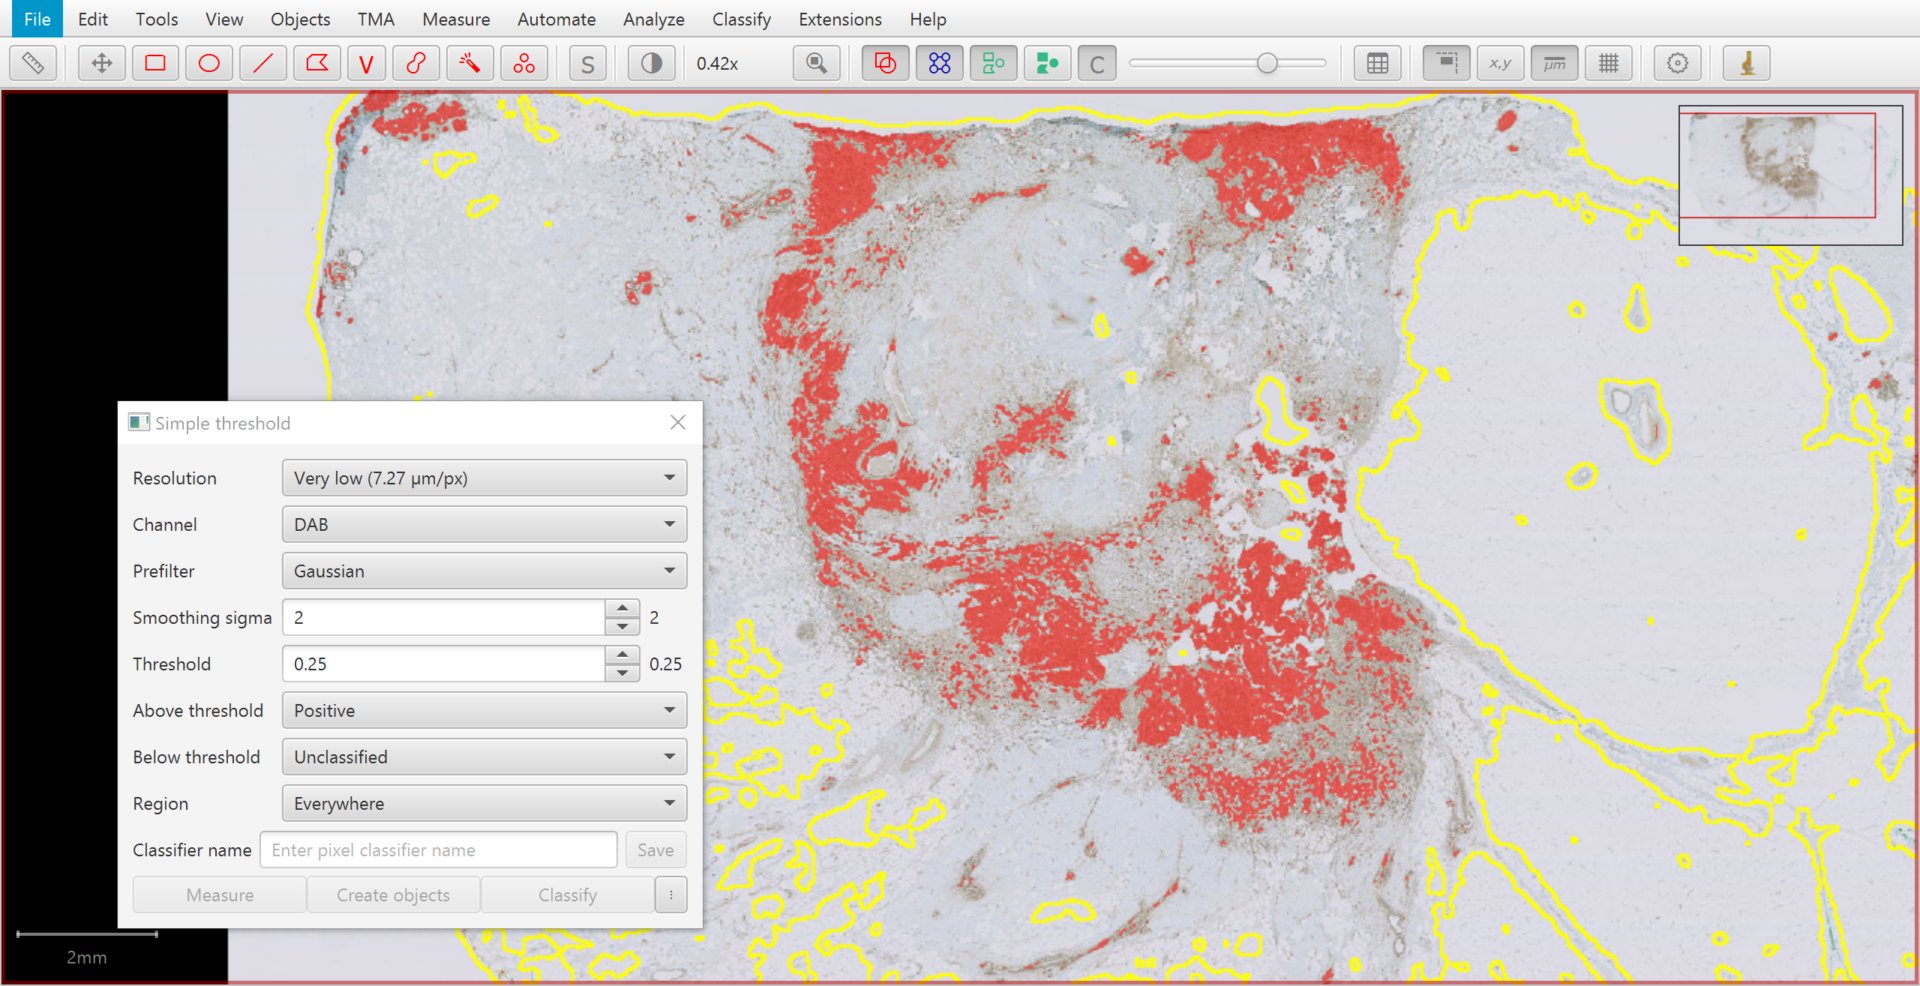This screenshot has height=986, width=1920.
Task: Open the View menu
Action: pyautogui.click(x=224, y=19)
